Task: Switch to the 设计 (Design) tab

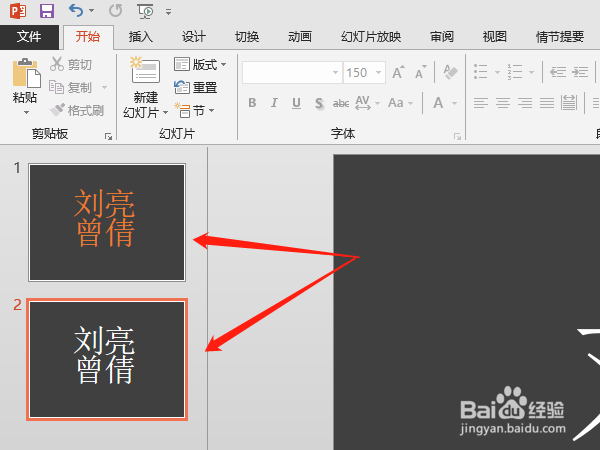Action: [194, 37]
